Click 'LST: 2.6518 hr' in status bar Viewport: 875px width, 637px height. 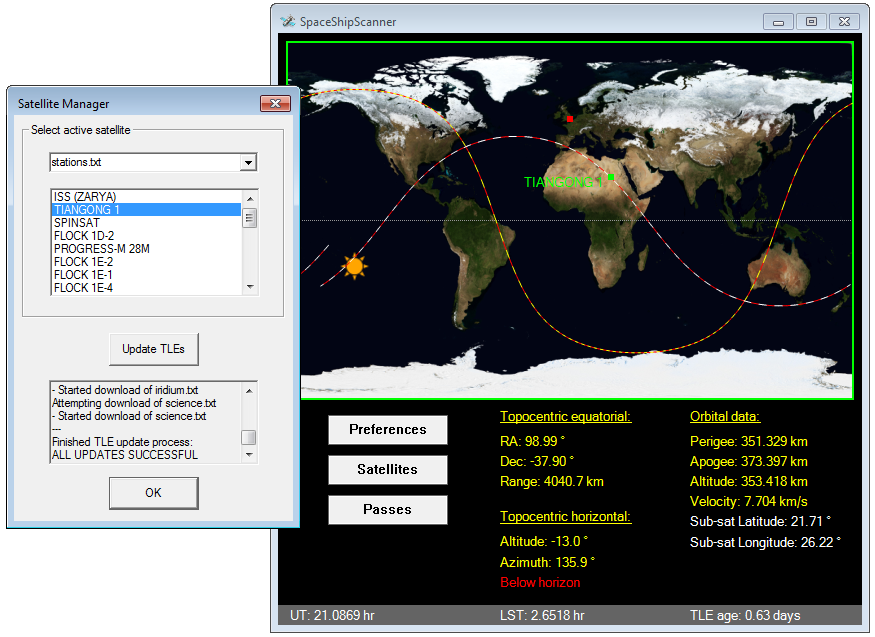pyautogui.click(x=542, y=615)
